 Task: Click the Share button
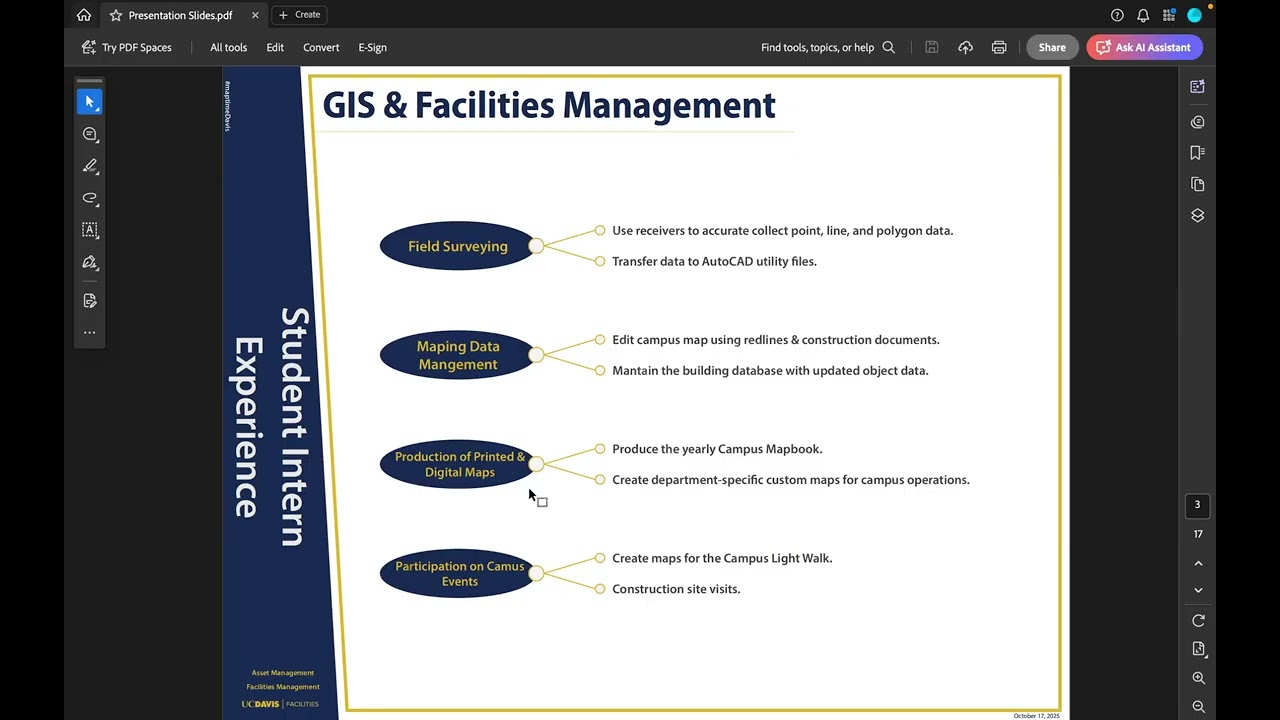[x=1052, y=47]
